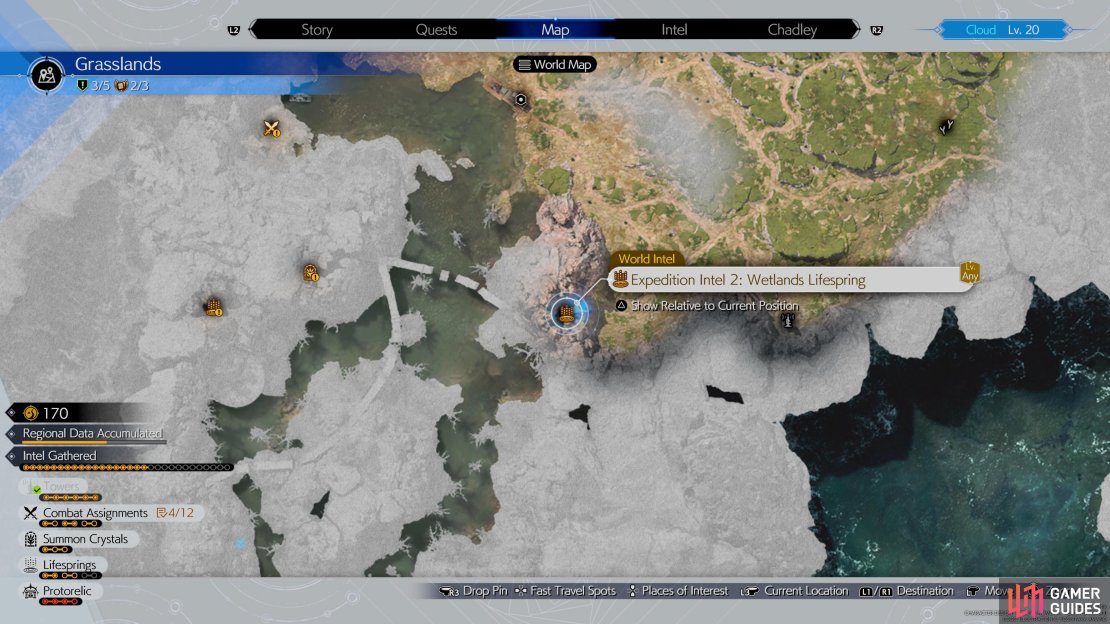
Task: Click the Protorelic icon in list
Action: [30, 591]
